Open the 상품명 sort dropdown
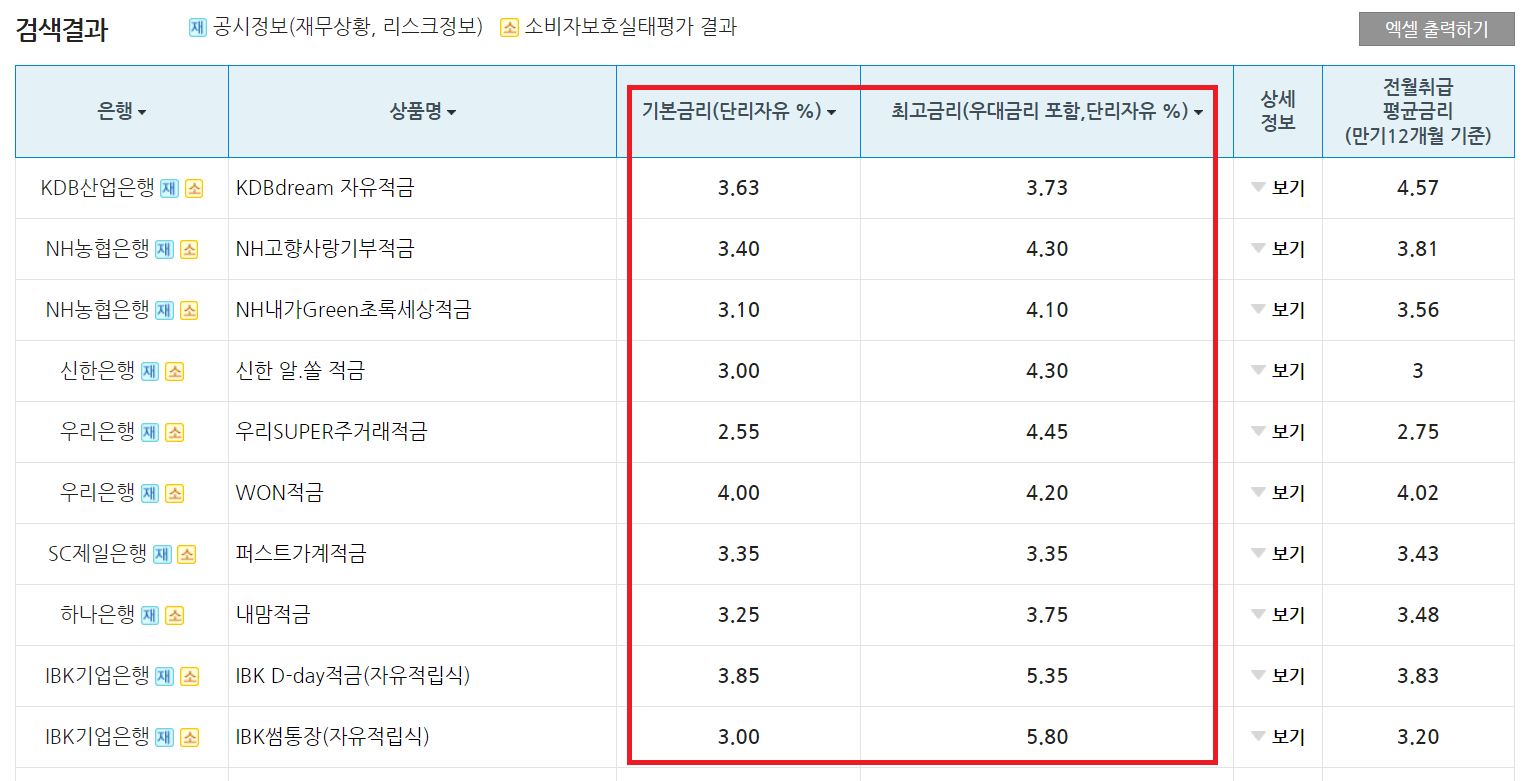 (423, 111)
